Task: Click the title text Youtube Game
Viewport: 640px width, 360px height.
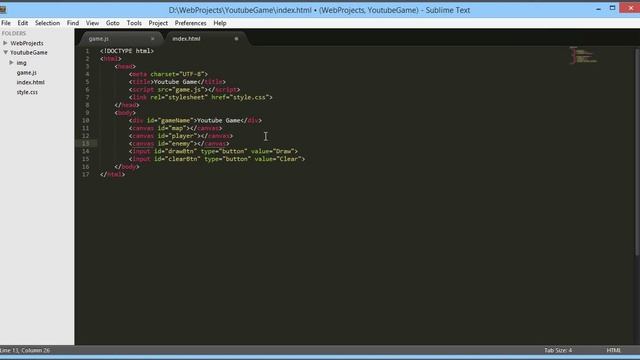Action: (x=176, y=82)
